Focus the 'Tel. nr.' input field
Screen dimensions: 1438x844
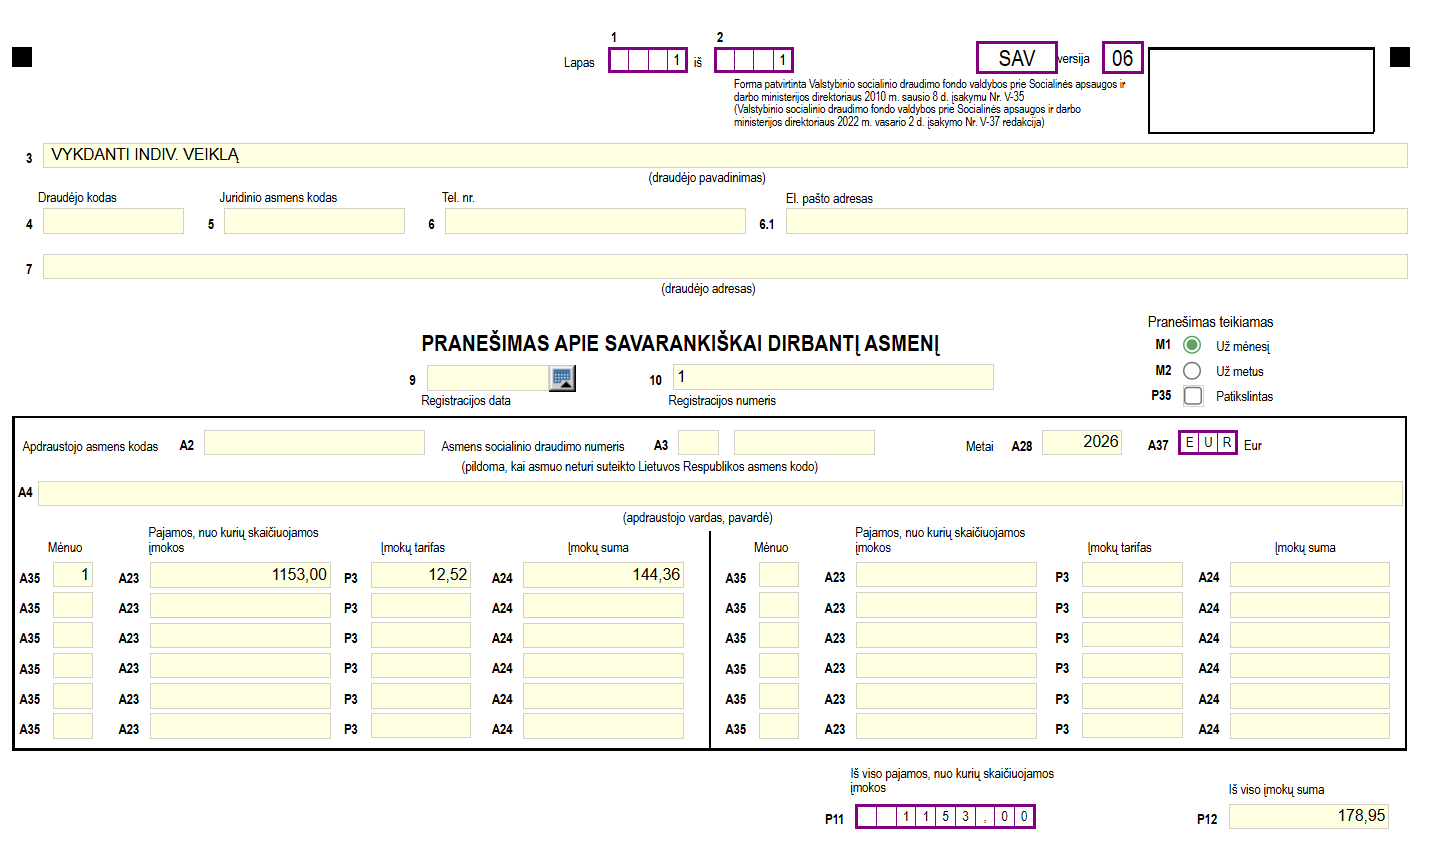point(595,221)
